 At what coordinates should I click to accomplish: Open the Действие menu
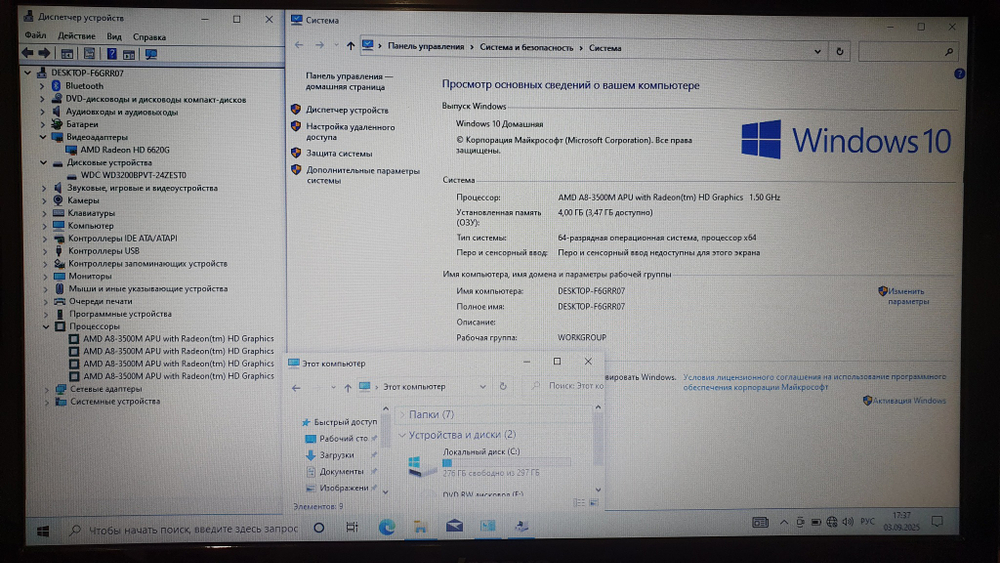[77, 36]
